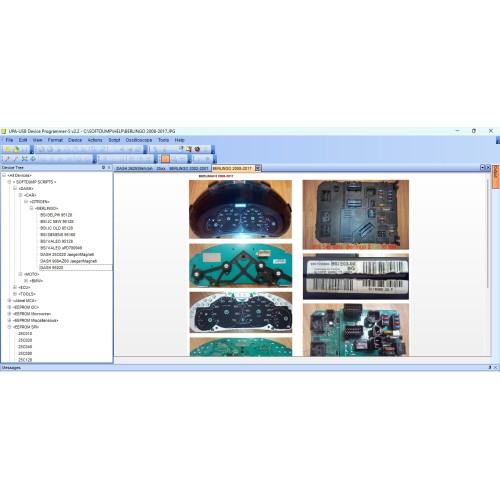Expand the ECU tree node
The width and height of the screenshot is (500, 500).
[15, 287]
